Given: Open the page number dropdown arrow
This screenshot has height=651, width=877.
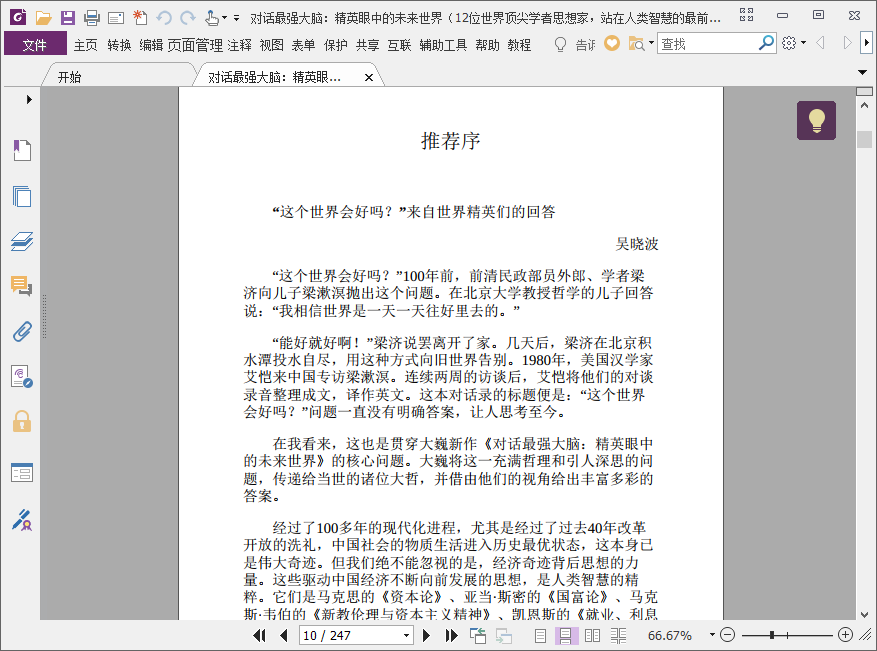Looking at the screenshot, I should coord(407,635).
